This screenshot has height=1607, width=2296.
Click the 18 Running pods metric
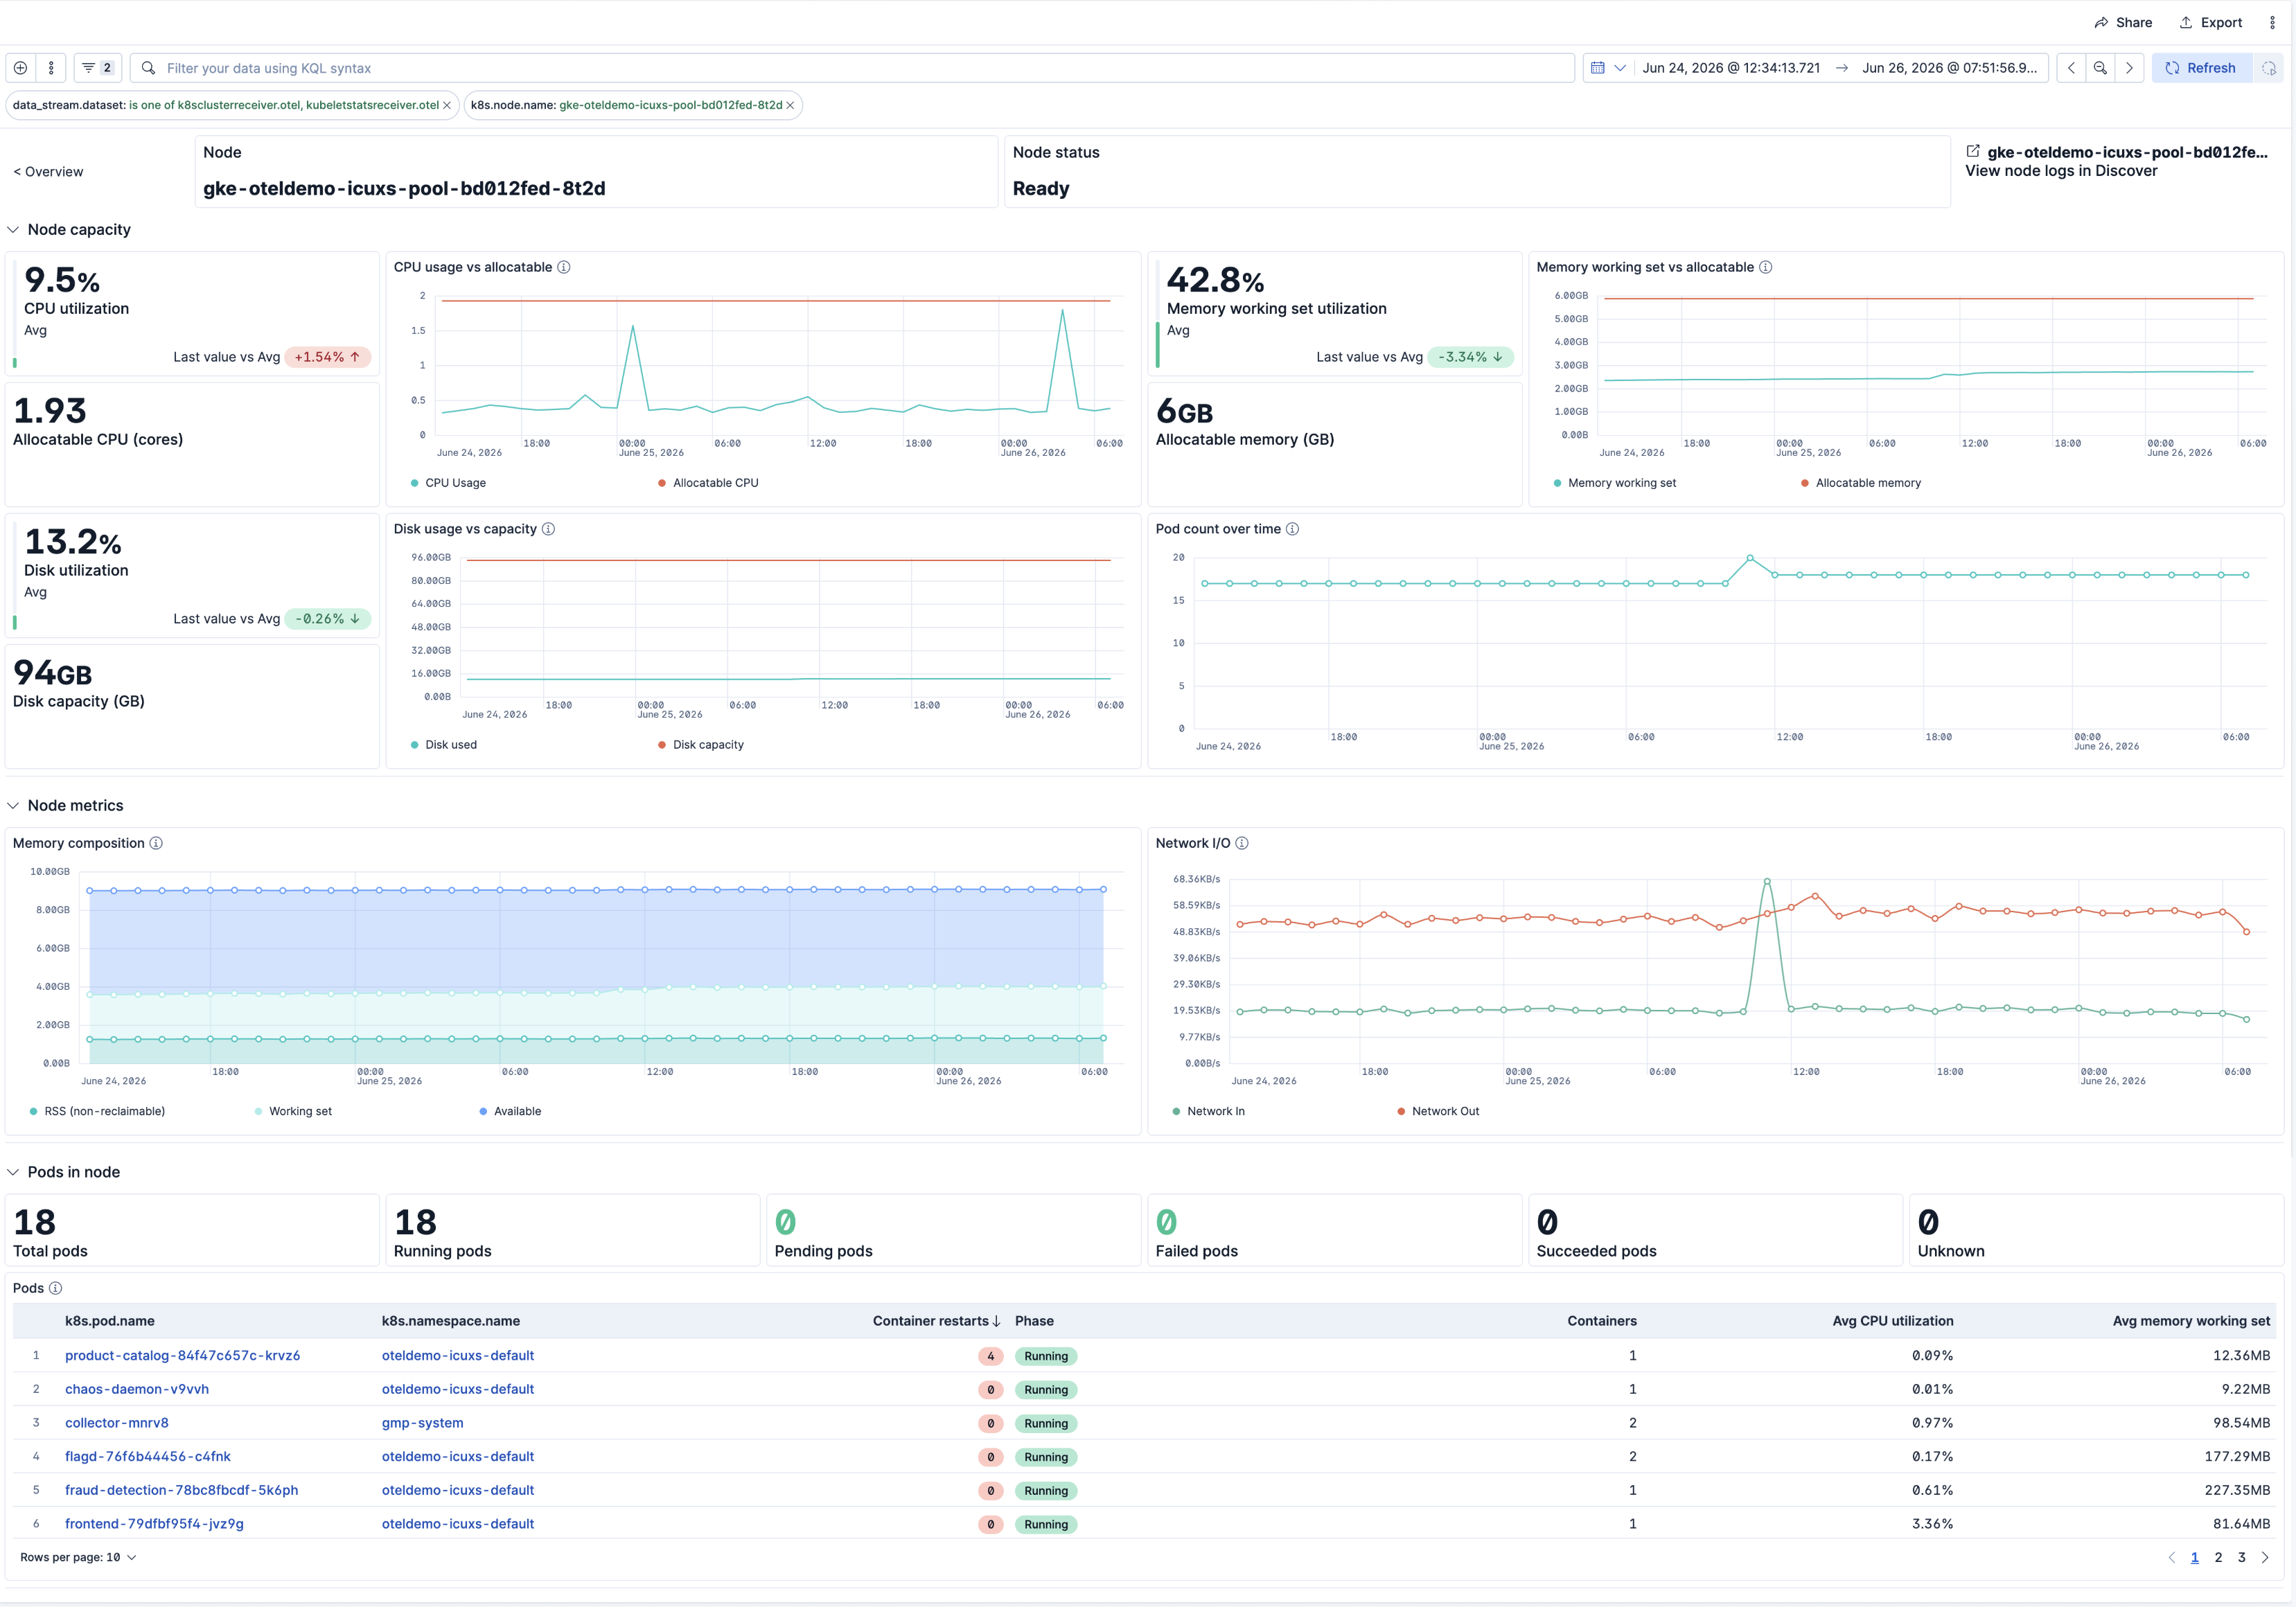[x=572, y=1231]
